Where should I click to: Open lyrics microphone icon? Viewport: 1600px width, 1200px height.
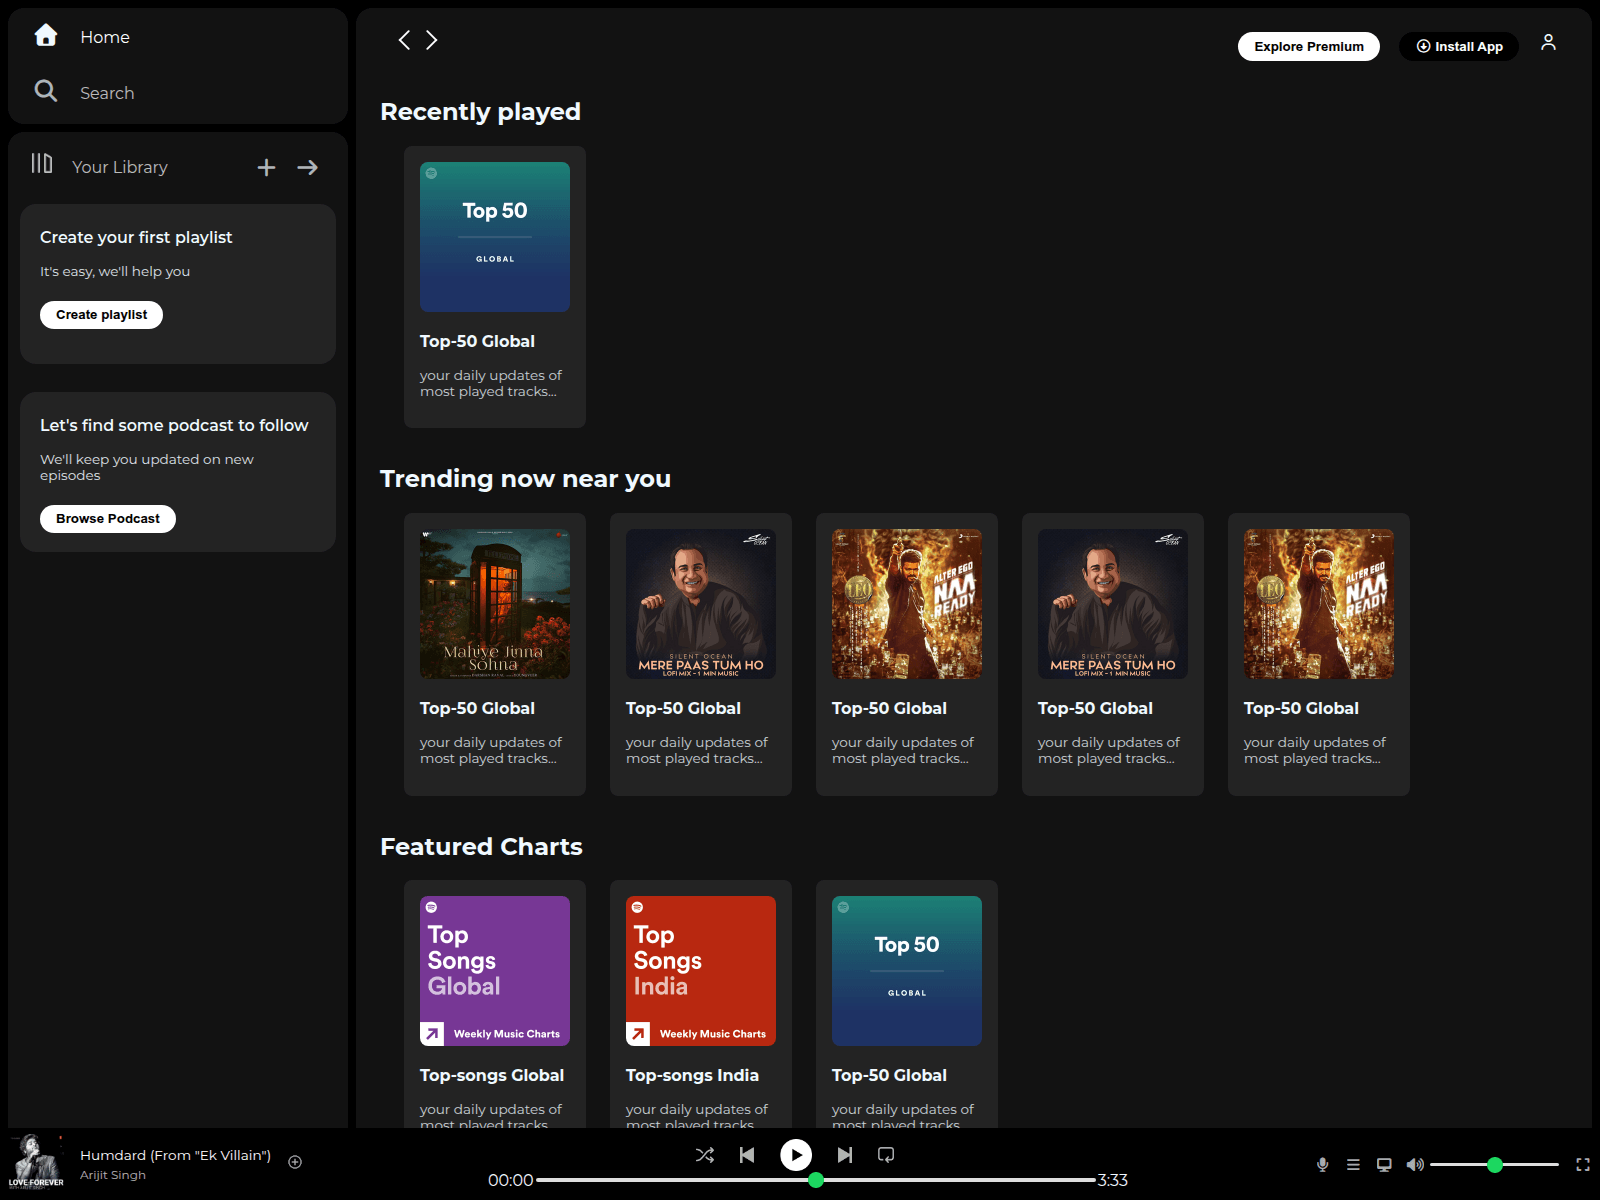pos(1322,1164)
